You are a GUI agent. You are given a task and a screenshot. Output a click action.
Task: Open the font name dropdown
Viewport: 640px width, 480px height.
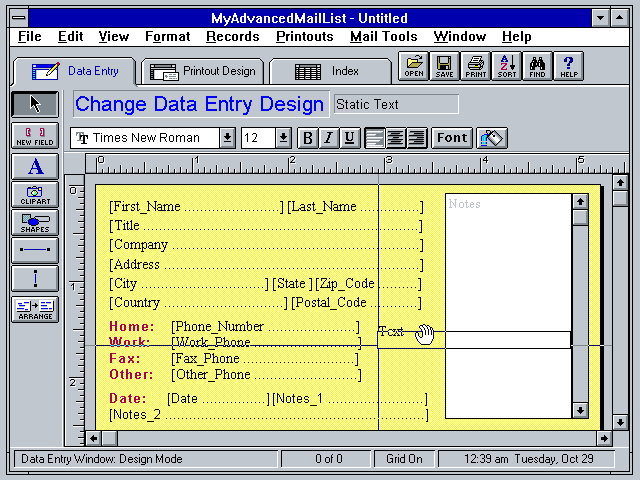(227, 138)
